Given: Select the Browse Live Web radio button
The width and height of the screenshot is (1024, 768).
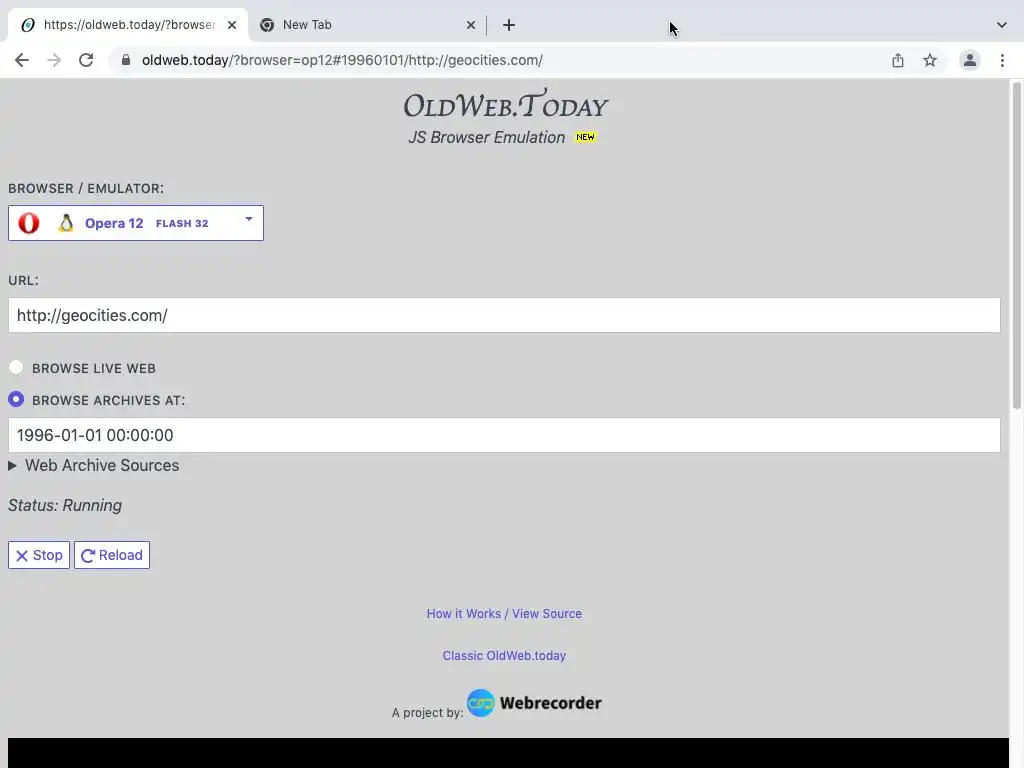Looking at the screenshot, I should pos(16,368).
